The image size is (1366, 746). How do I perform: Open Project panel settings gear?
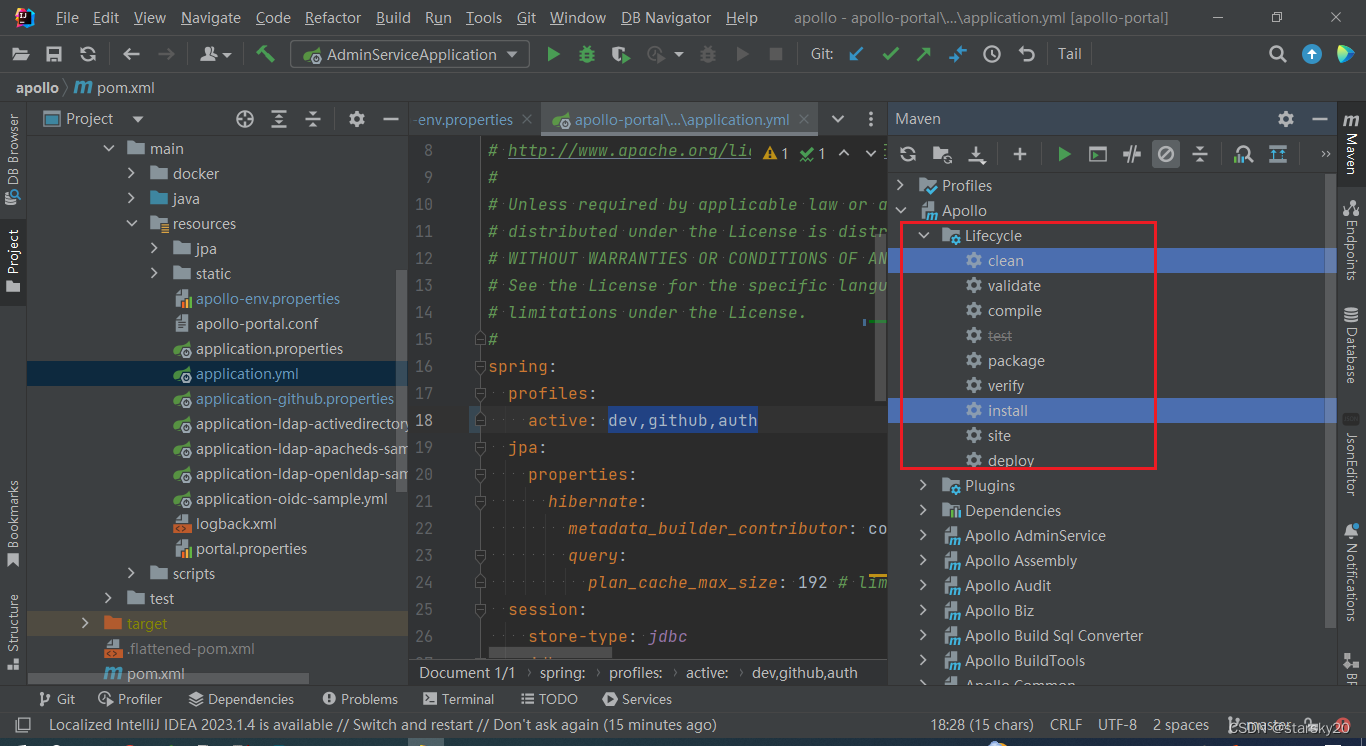point(357,119)
